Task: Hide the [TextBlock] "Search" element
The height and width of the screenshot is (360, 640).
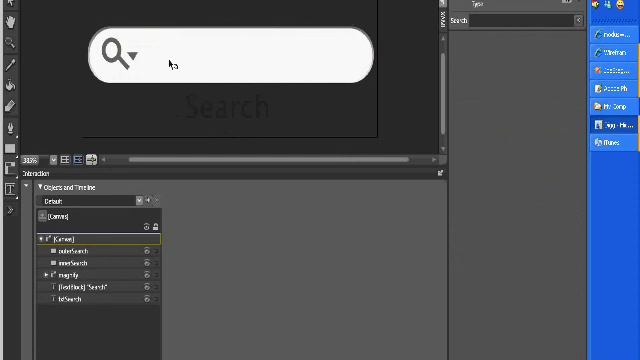Action: click(x=147, y=287)
